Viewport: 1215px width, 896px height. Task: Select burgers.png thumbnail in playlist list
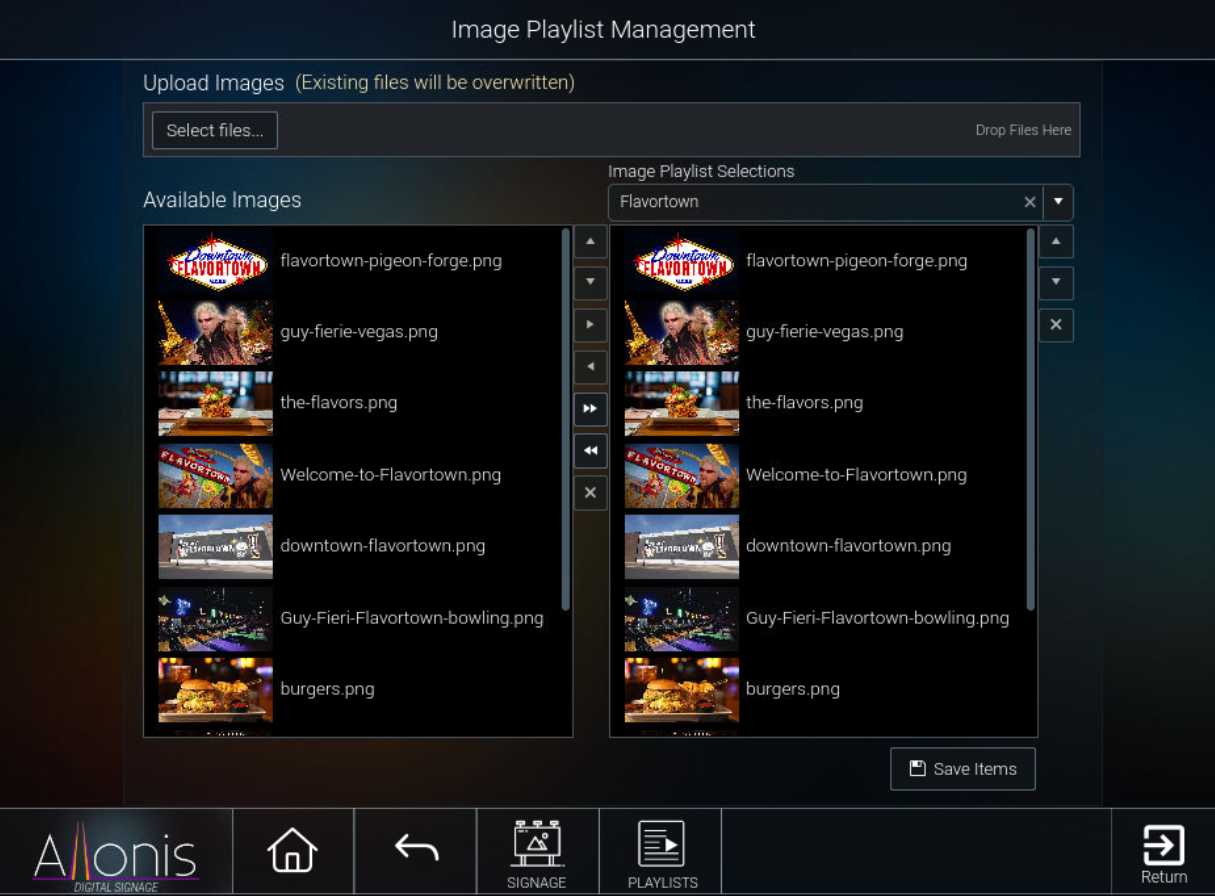tap(682, 689)
